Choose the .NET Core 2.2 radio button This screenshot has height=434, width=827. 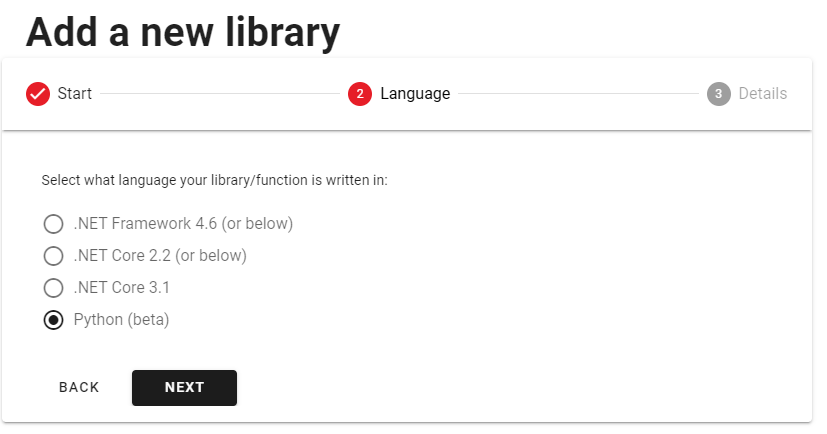pyautogui.click(x=53, y=256)
